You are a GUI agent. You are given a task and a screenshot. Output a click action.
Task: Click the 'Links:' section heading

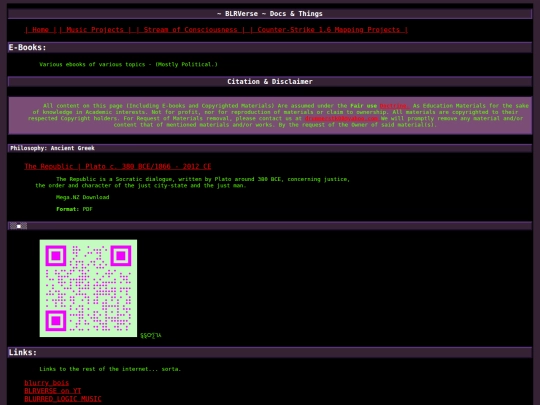pos(23,352)
